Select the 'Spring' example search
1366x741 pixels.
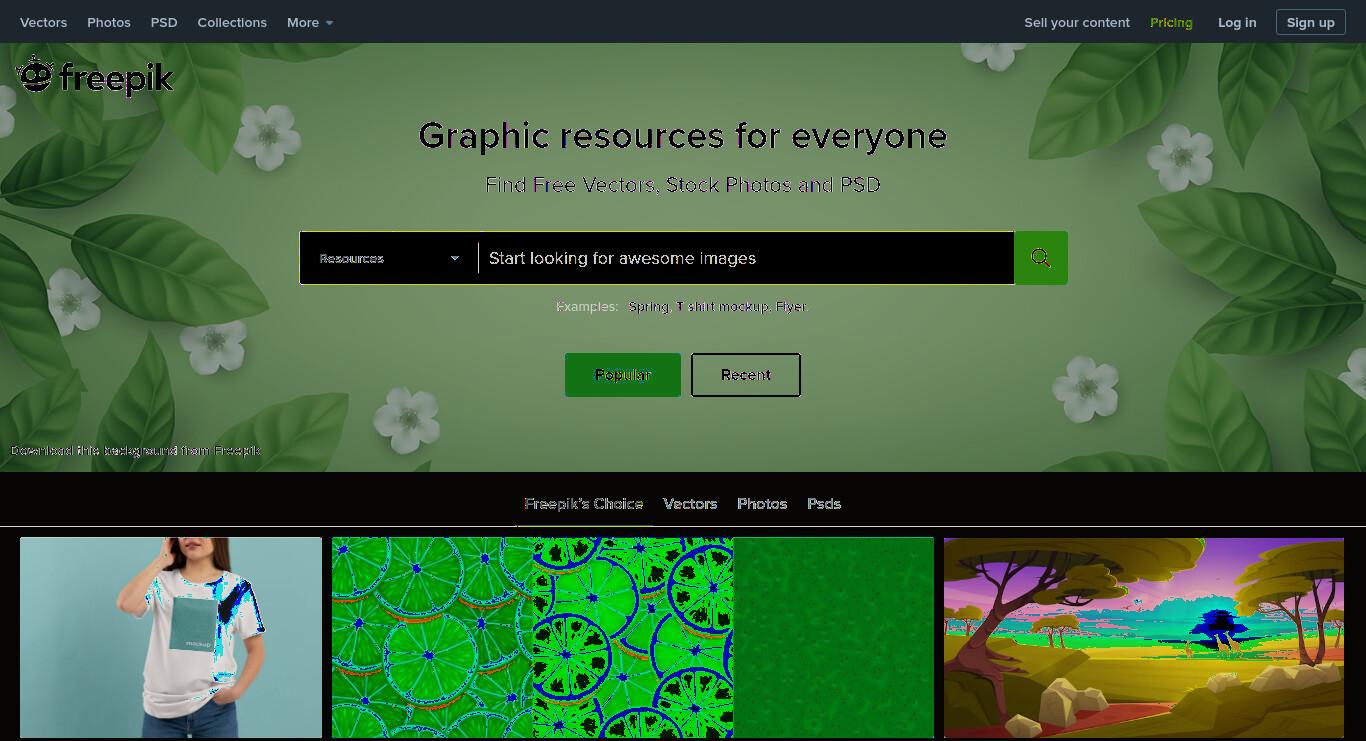tap(648, 307)
